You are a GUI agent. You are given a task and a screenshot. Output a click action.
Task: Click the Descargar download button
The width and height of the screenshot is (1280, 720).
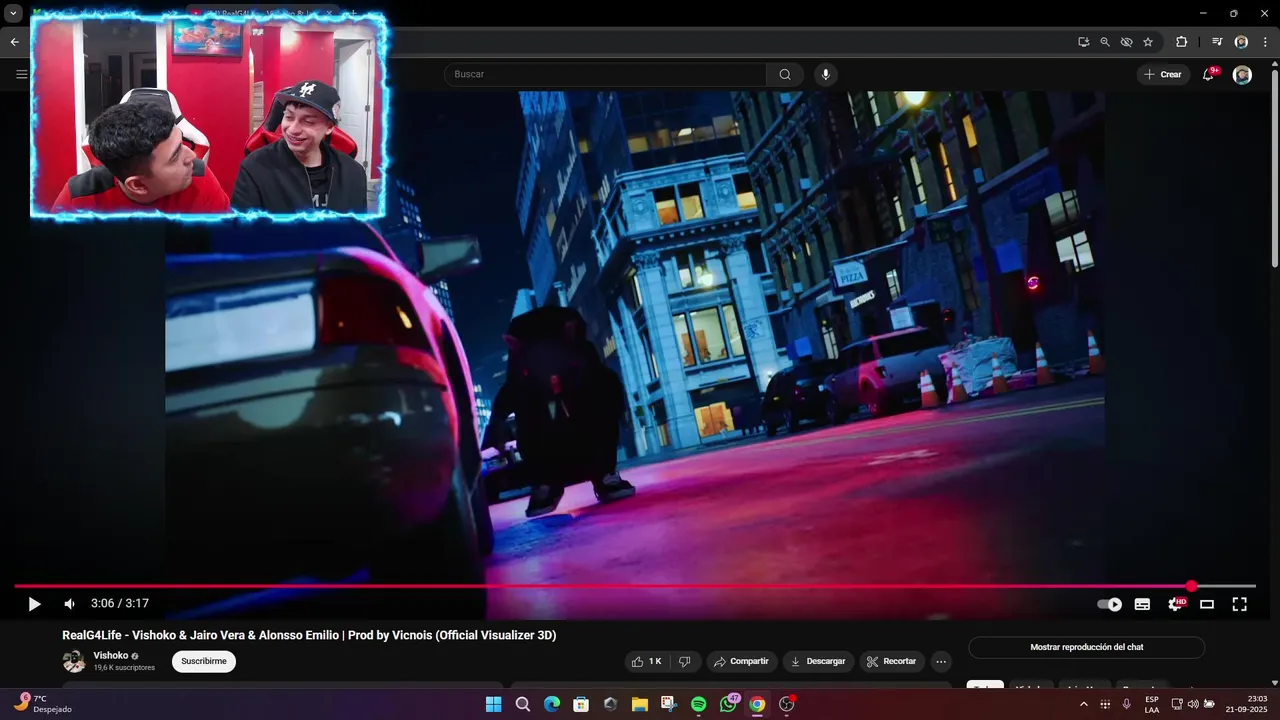pyautogui.click(x=817, y=661)
